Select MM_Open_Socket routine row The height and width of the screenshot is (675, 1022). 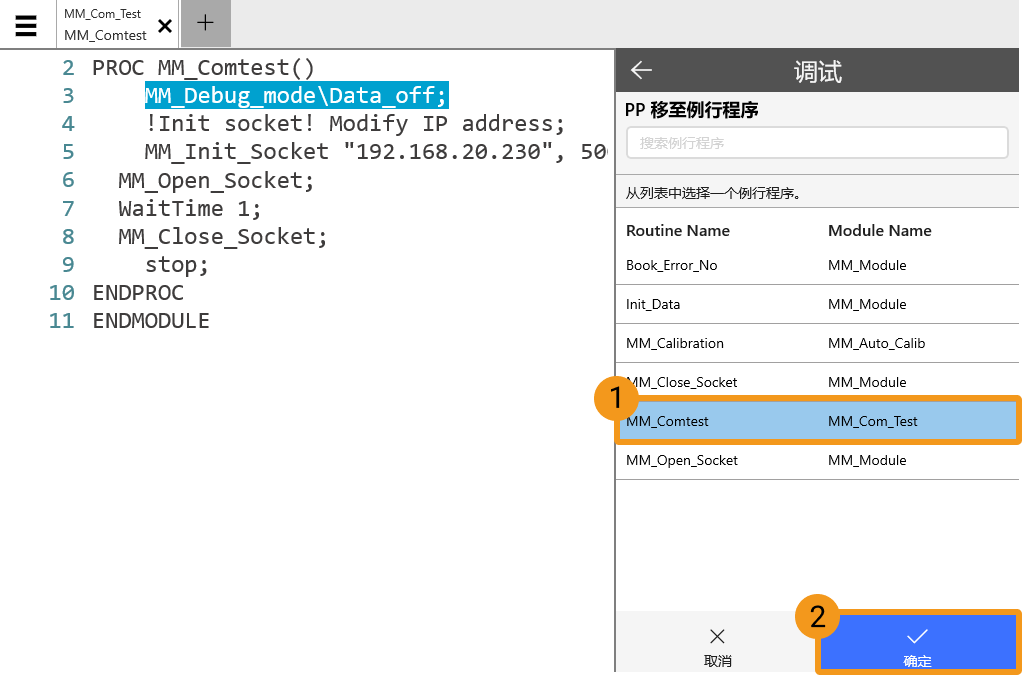(817, 460)
